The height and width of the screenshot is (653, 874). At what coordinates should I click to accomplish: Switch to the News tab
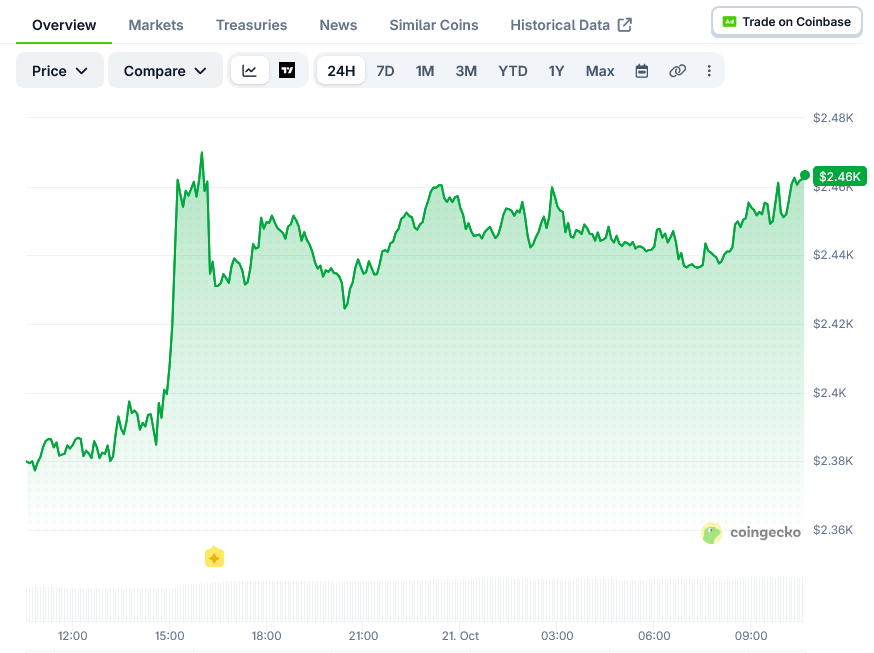tap(338, 25)
